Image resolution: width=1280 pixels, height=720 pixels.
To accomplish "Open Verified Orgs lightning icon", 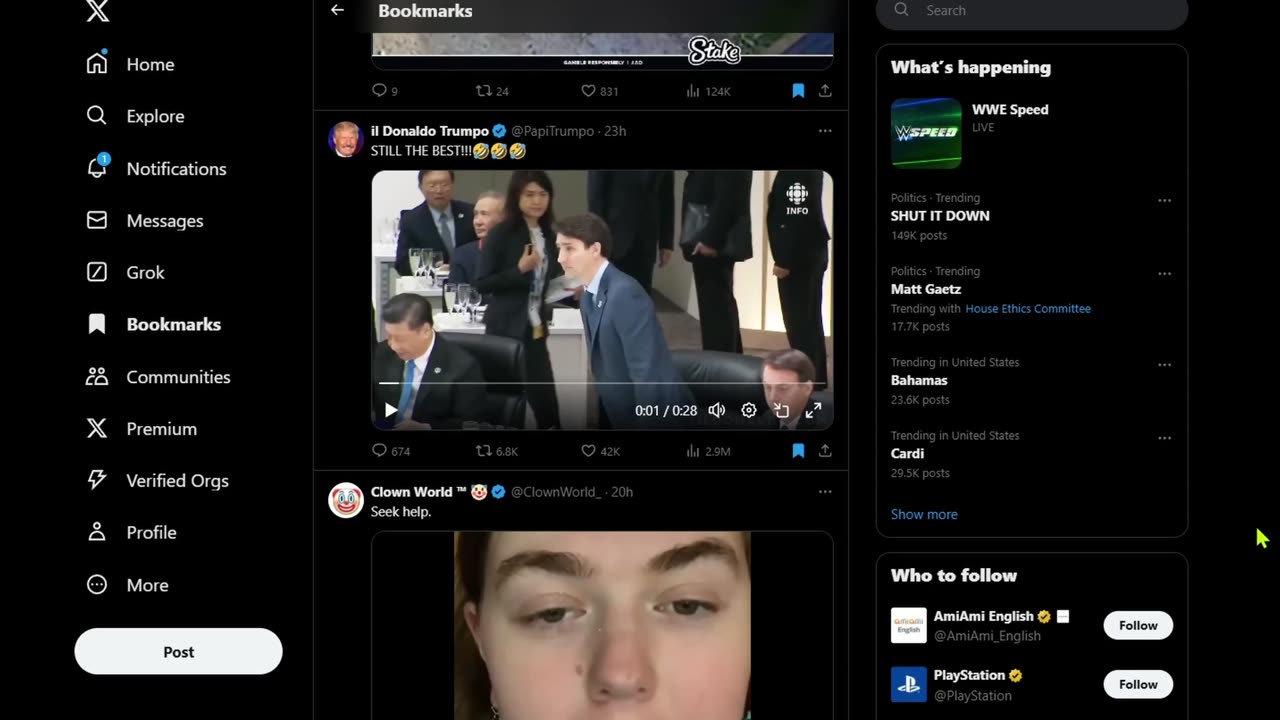I will click(97, 480).
